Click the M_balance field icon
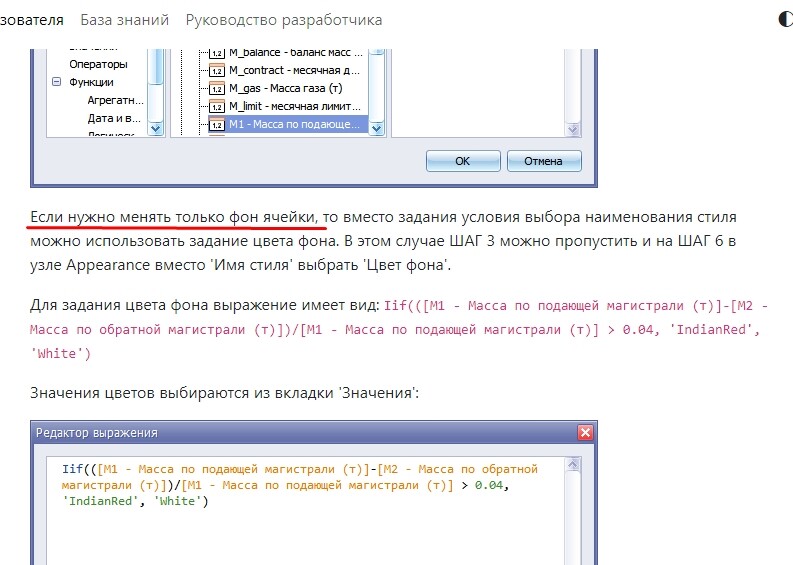 [216, 53]
